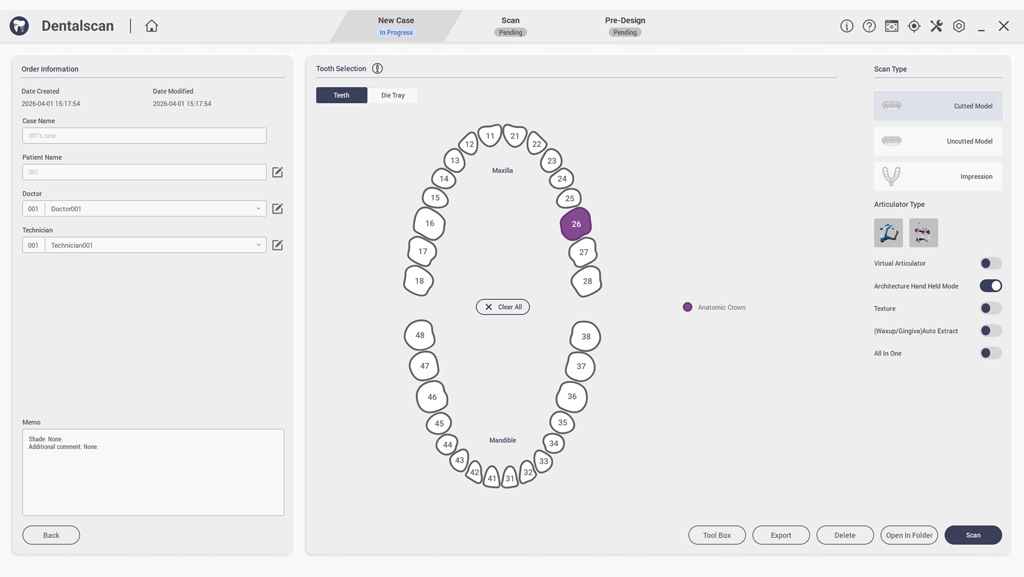This screenshot has width=1024, height=577.
Task: Go to the home screen icon
Action: (152, 26)
